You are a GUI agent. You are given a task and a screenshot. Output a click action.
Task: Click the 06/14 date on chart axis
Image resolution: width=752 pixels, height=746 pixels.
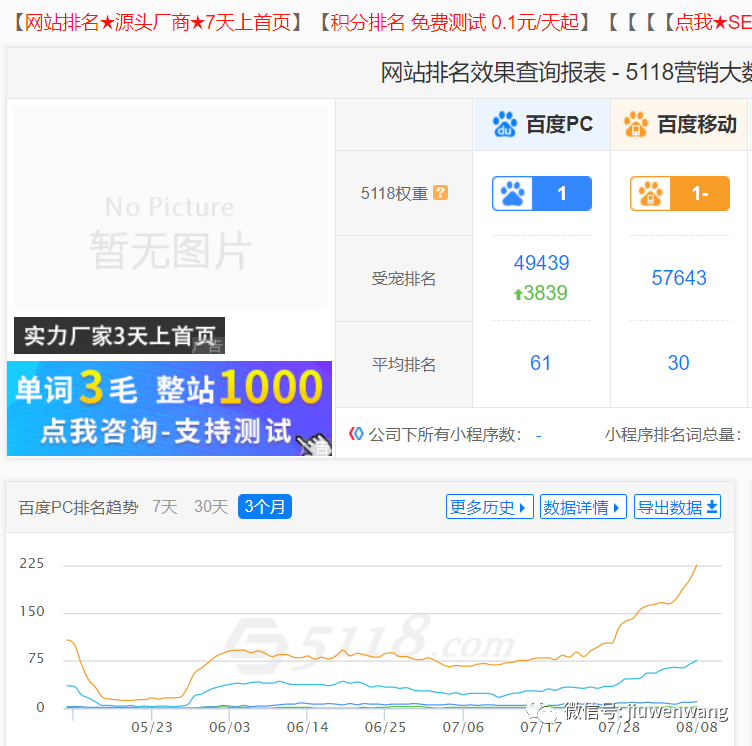[x=307, y=727]
